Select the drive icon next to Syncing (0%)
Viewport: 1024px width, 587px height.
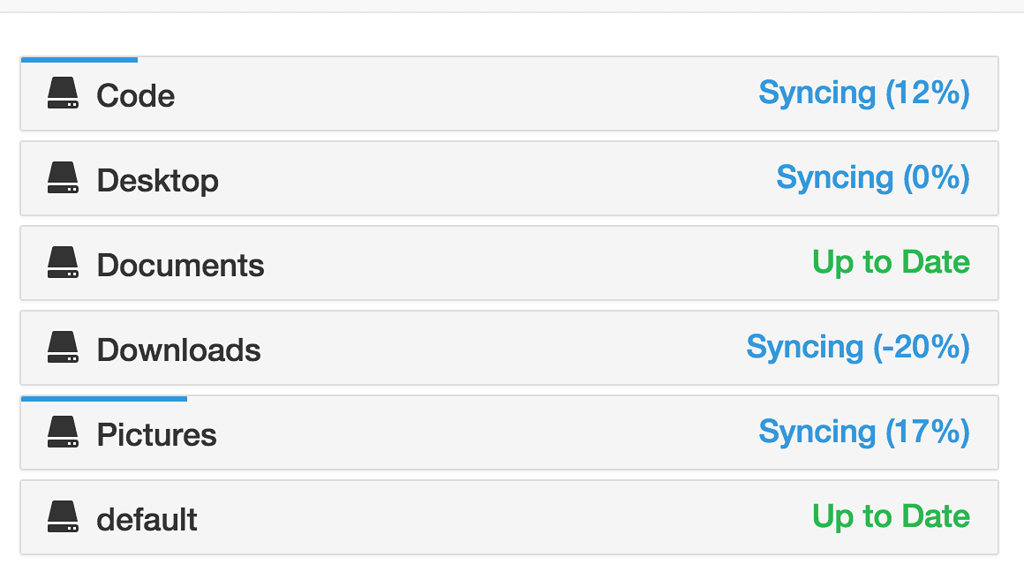click(x=63, y=180)
